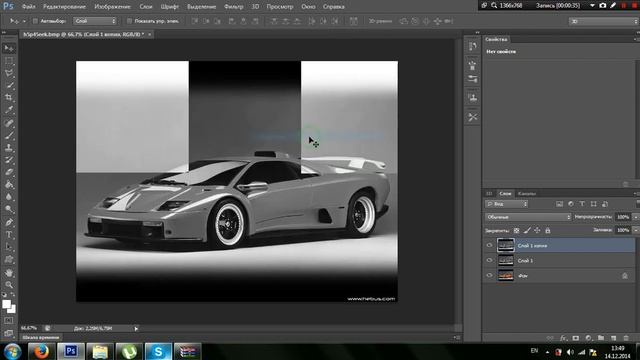Select the Healing Brush tool
This screenshot has width=640, height=360.
point(9,123)
